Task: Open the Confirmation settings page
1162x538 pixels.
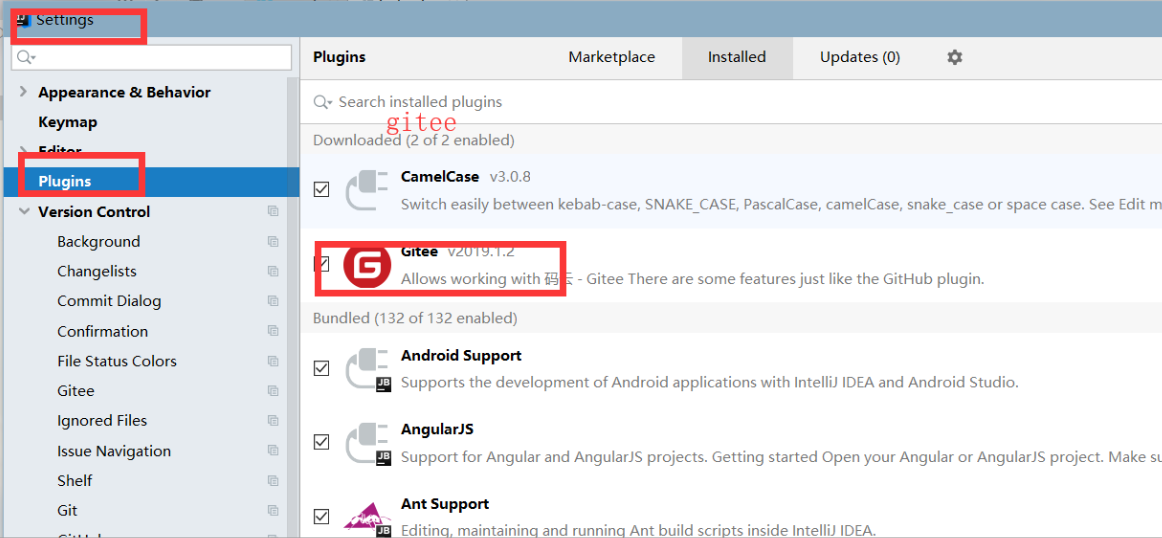Action: 102,331
